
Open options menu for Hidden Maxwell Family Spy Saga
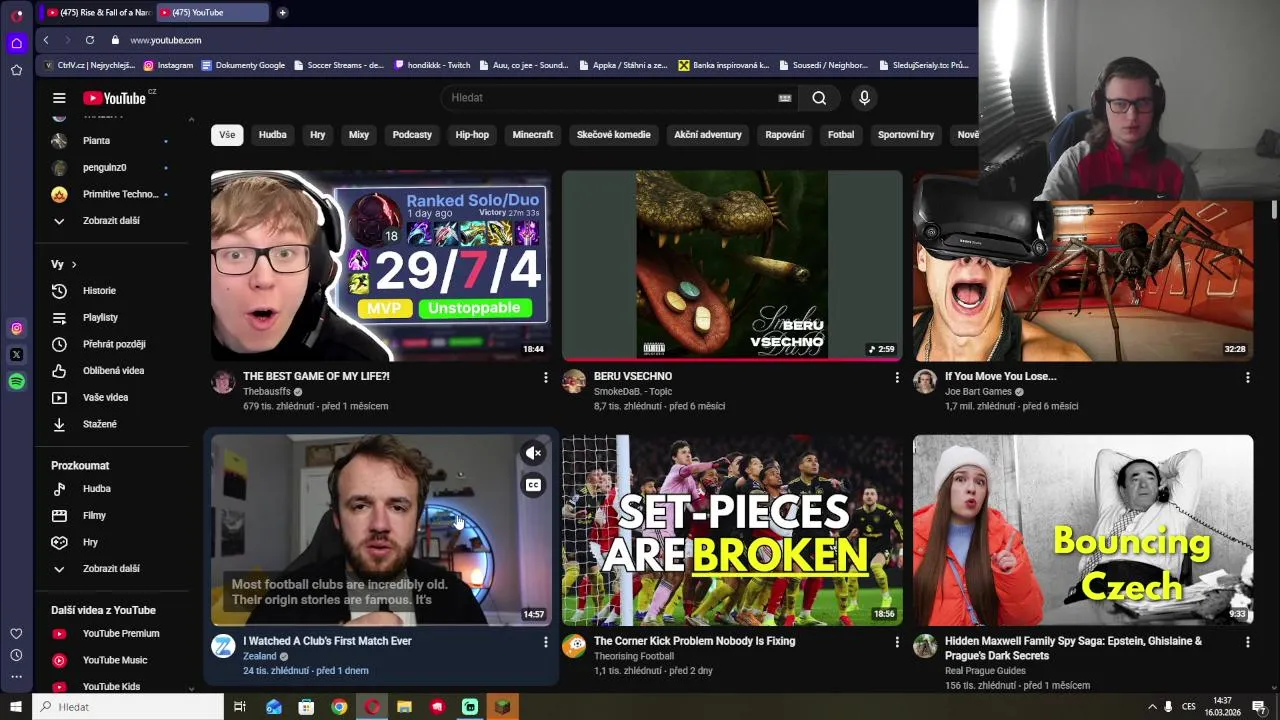pos(1247,641)
